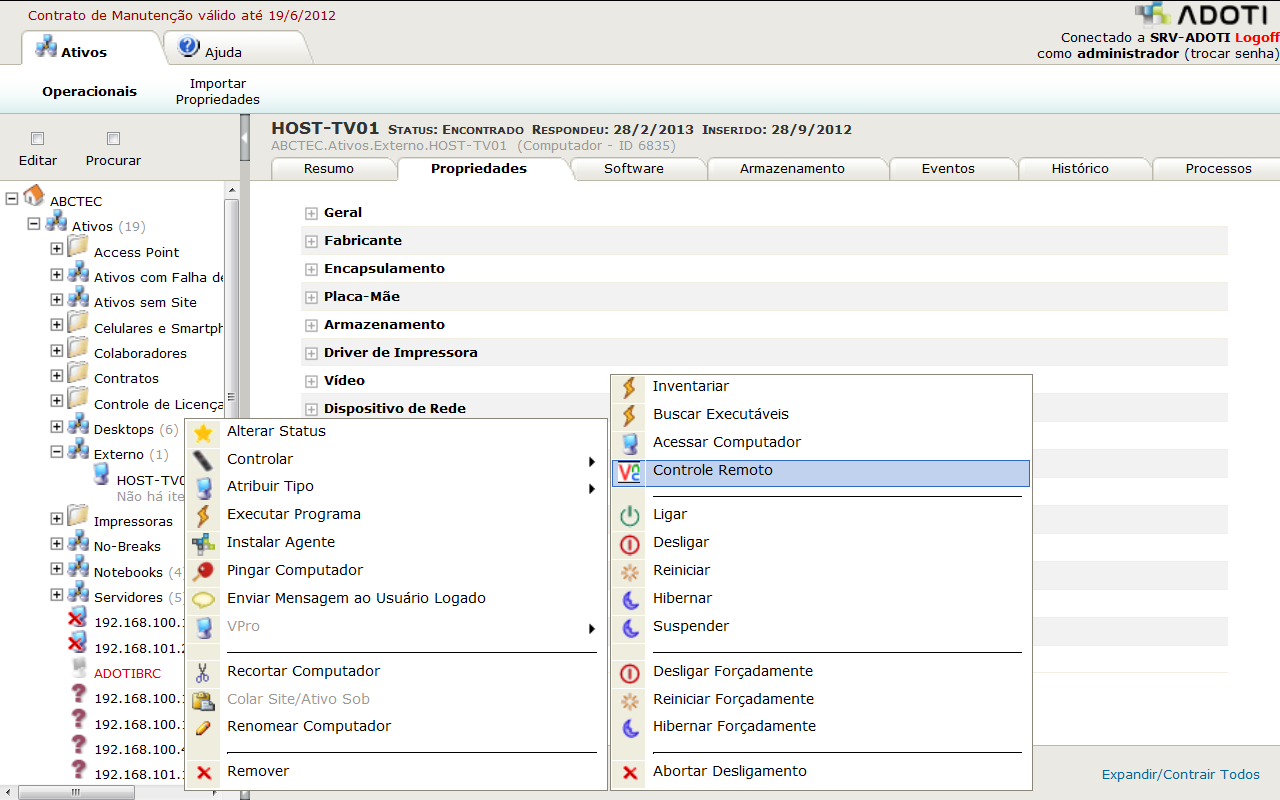Click the Reiniciar spinner icon
Screen dimensions: 1280x800
click(630, 573)
